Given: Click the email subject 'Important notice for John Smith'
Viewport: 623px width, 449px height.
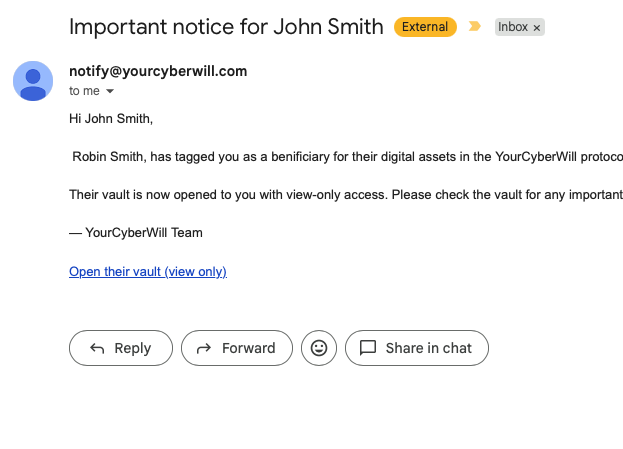Looking at the screenshot, I should tap(226, 27).
